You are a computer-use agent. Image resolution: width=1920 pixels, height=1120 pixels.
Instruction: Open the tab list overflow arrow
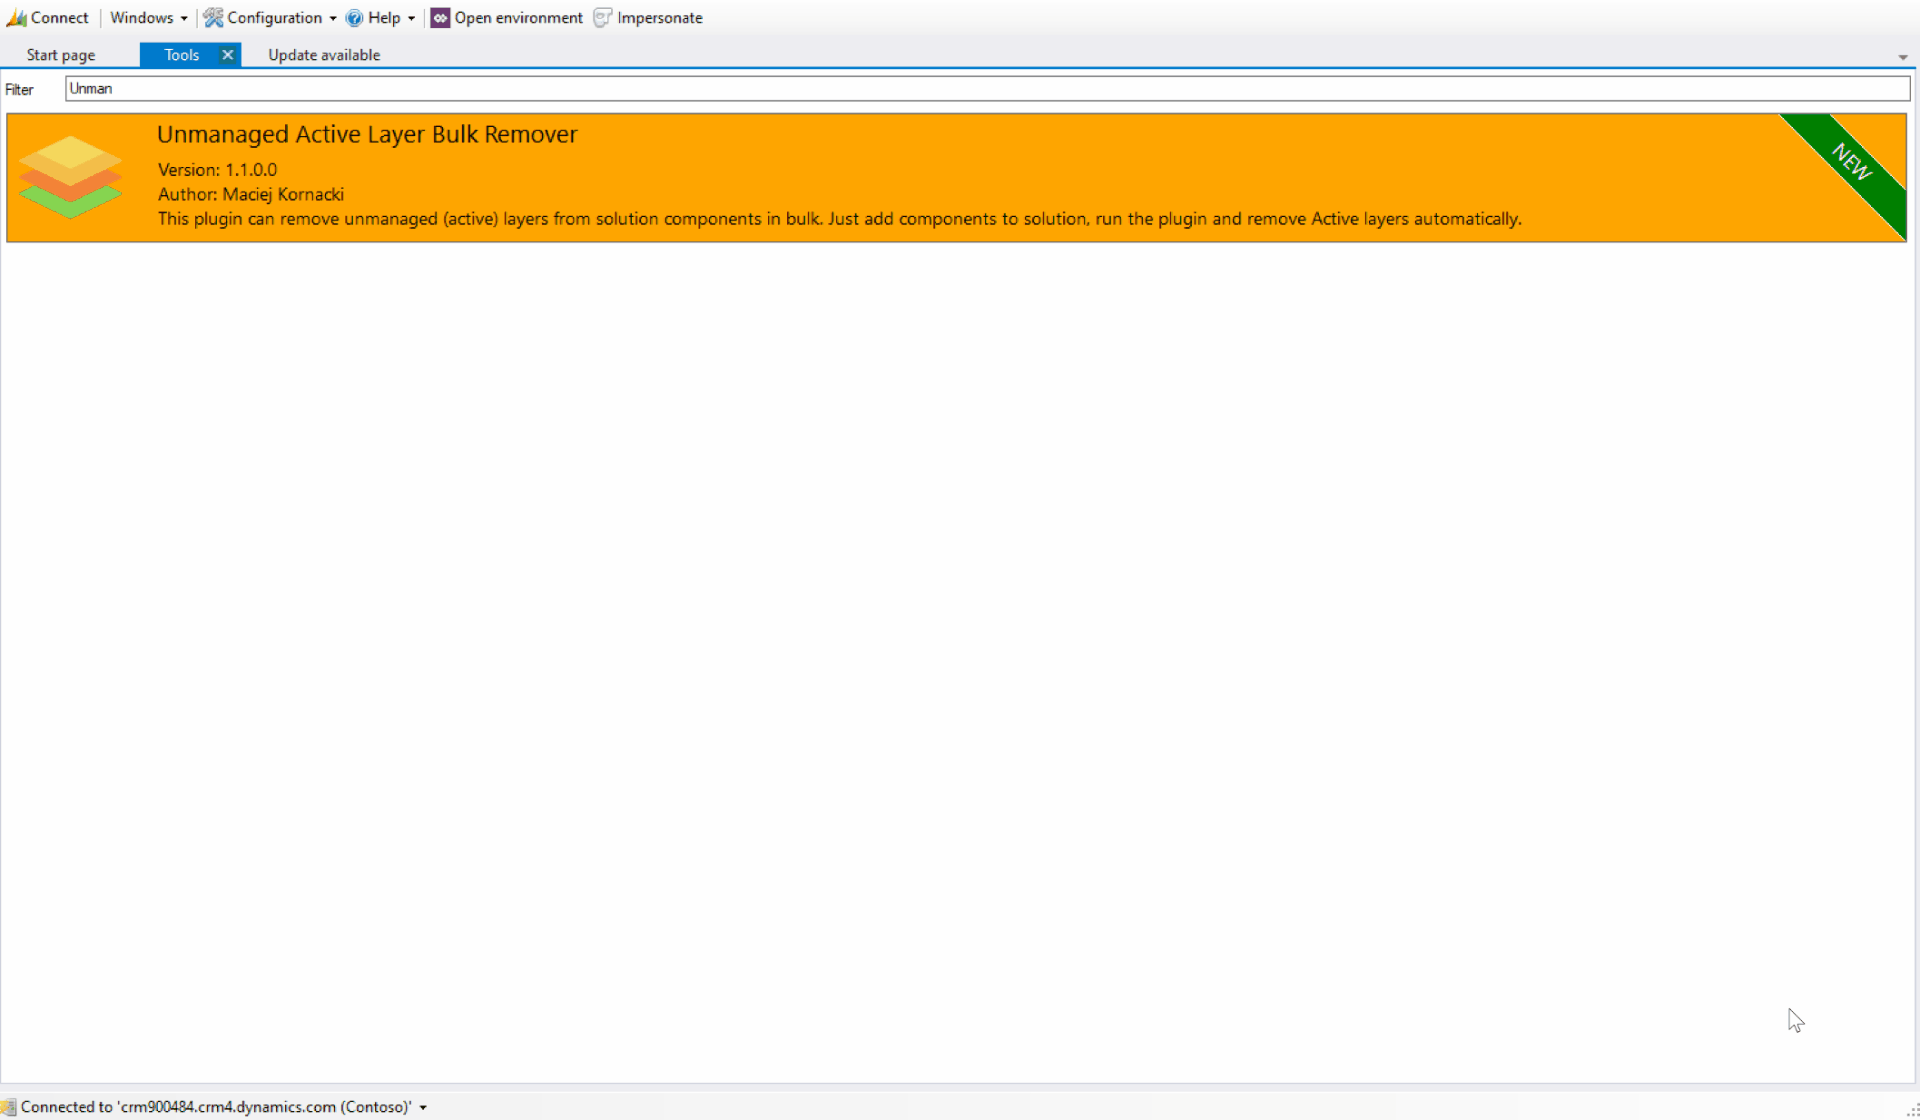(x=1902, y=57)
